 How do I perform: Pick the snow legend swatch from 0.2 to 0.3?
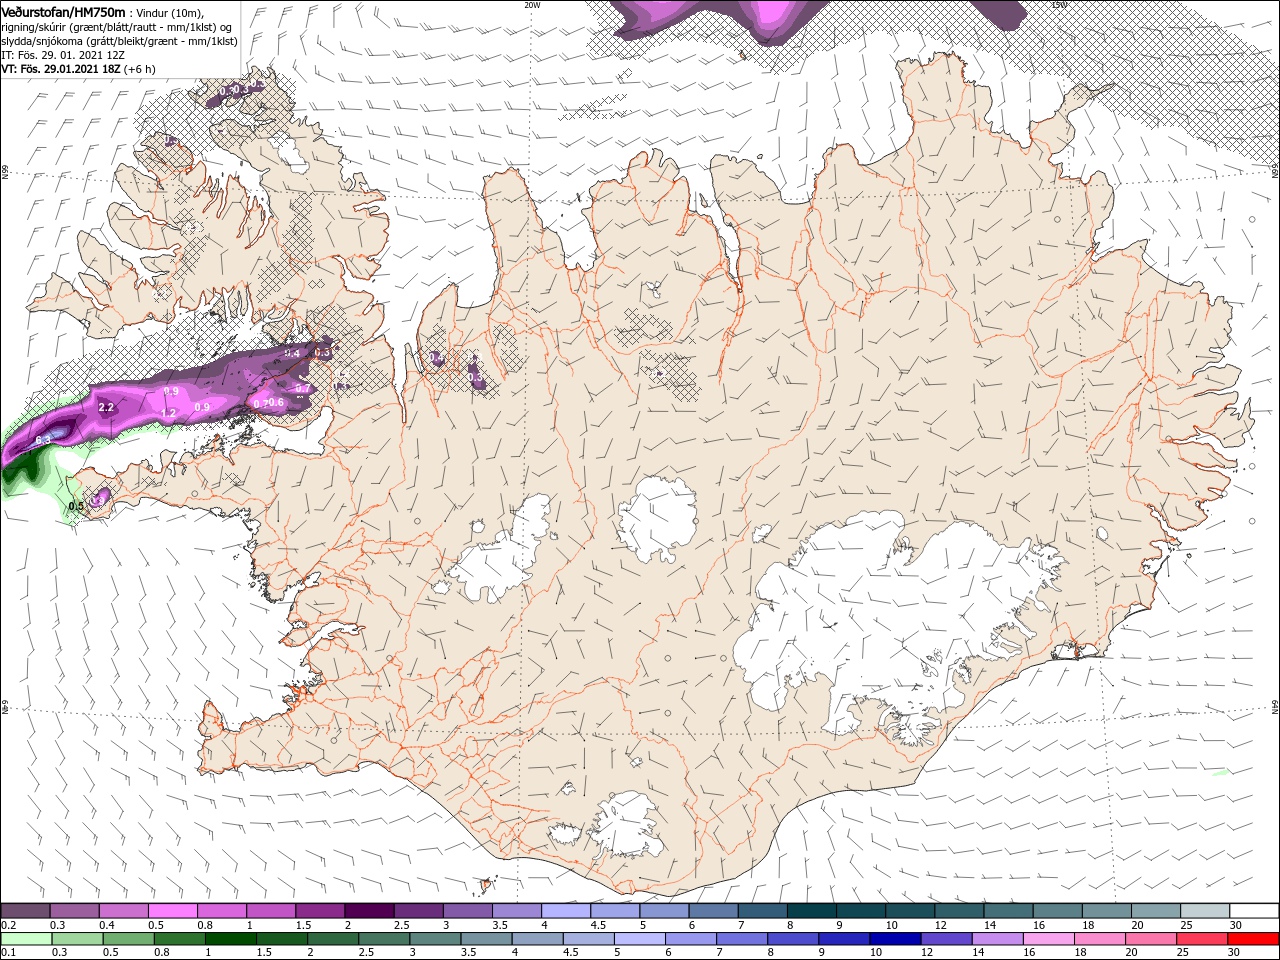point(25,911)
